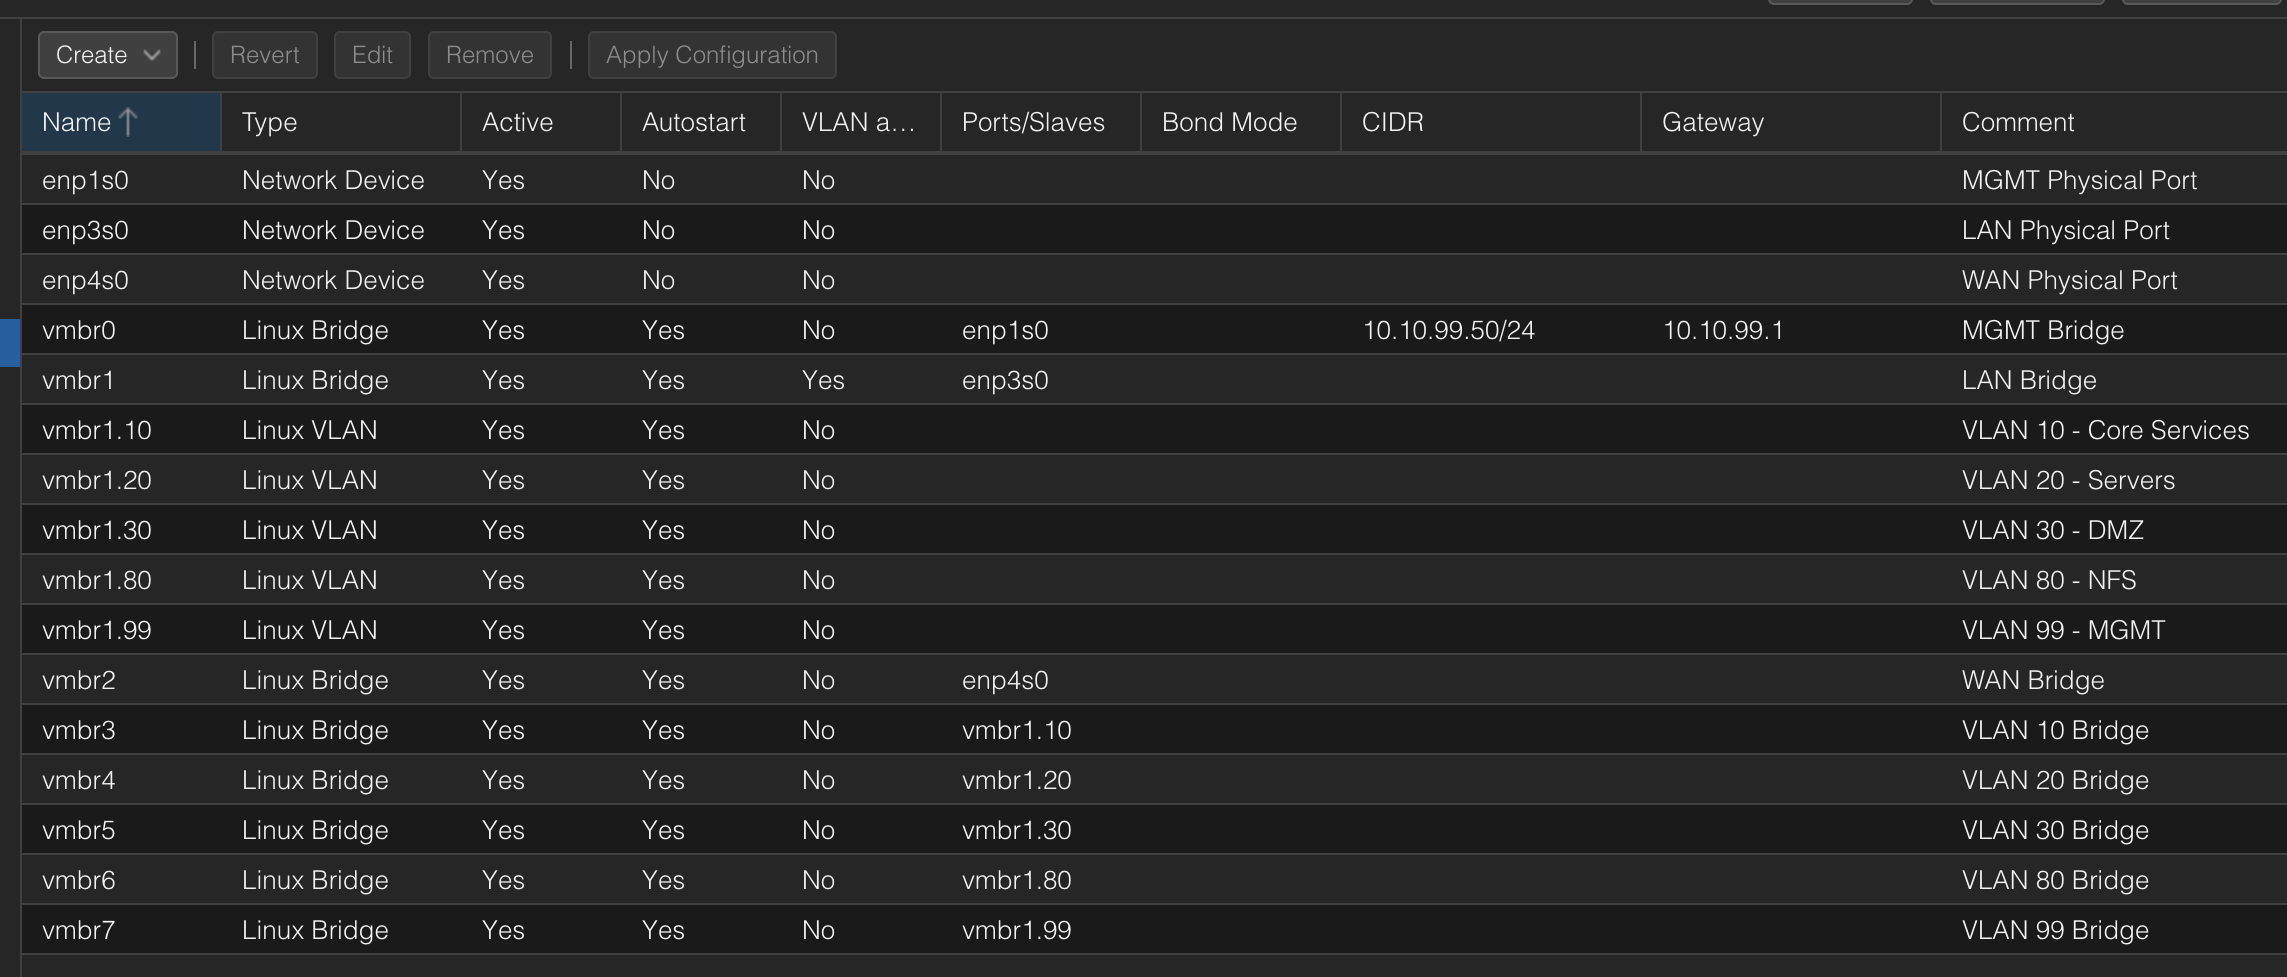Open the Create dropdown menu
The height and width of the screenshot is (977, 2287).
click(x=105, y=55)
